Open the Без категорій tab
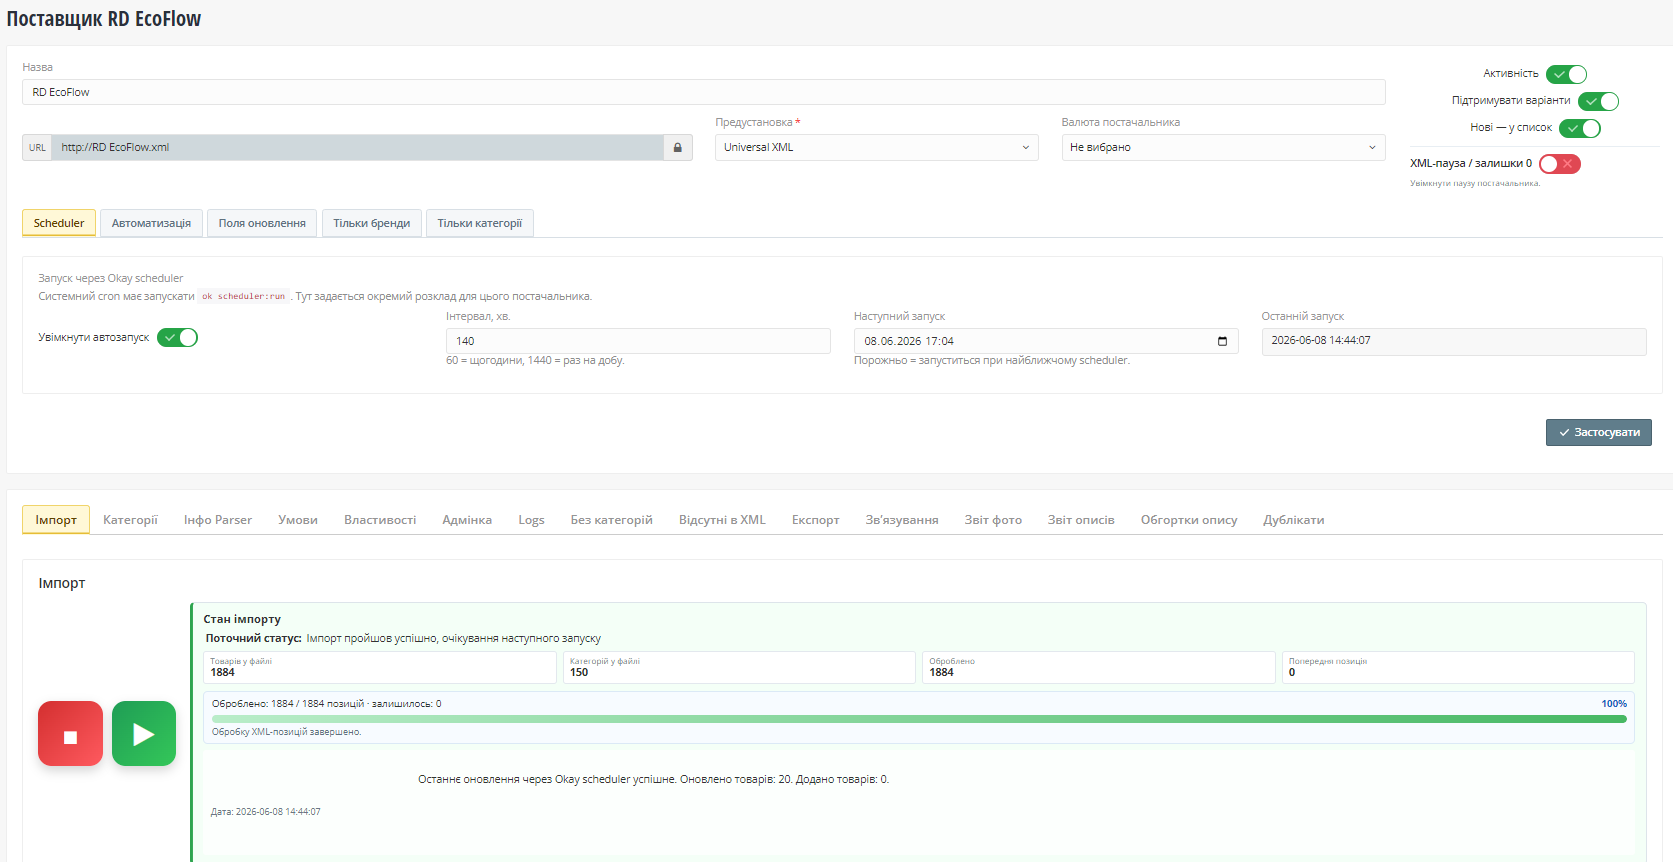The width and height of the screenshot is (1673, 862). point(611,520)
